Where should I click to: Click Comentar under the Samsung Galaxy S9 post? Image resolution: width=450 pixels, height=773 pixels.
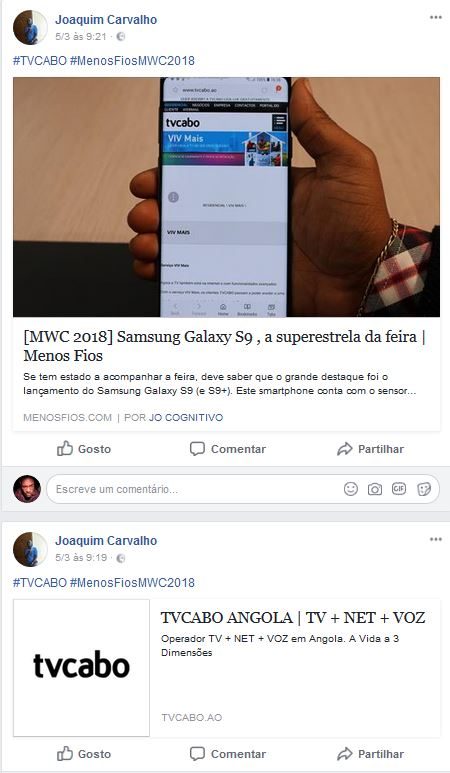(228, 449)
